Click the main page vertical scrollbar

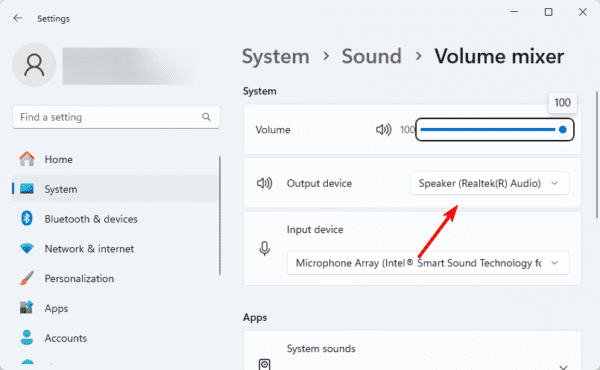(597, 155)
